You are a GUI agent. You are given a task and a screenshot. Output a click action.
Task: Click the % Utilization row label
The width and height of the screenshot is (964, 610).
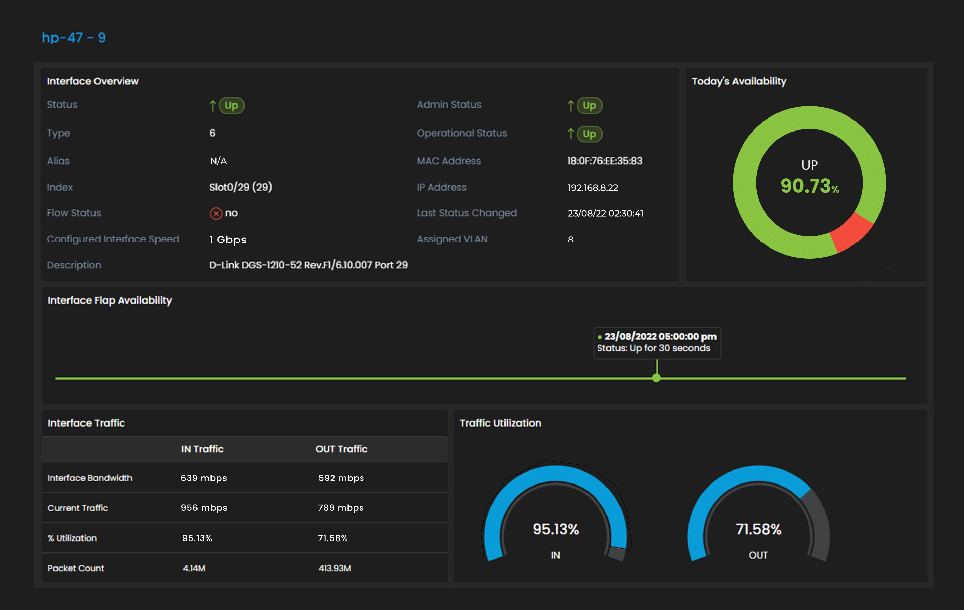[72, 538]
